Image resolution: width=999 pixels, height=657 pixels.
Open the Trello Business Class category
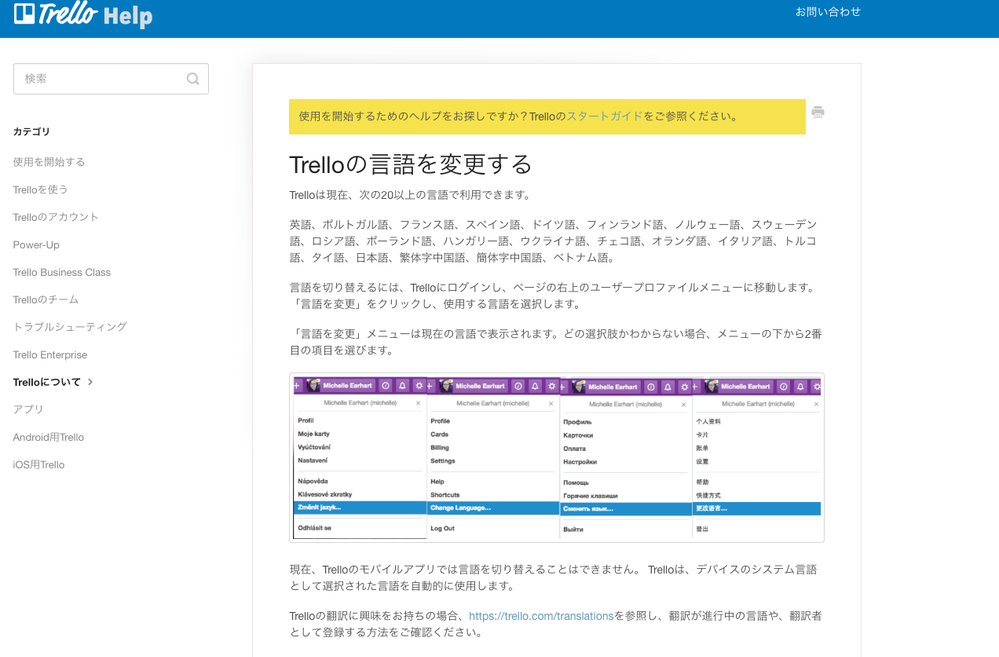point(62,272)
